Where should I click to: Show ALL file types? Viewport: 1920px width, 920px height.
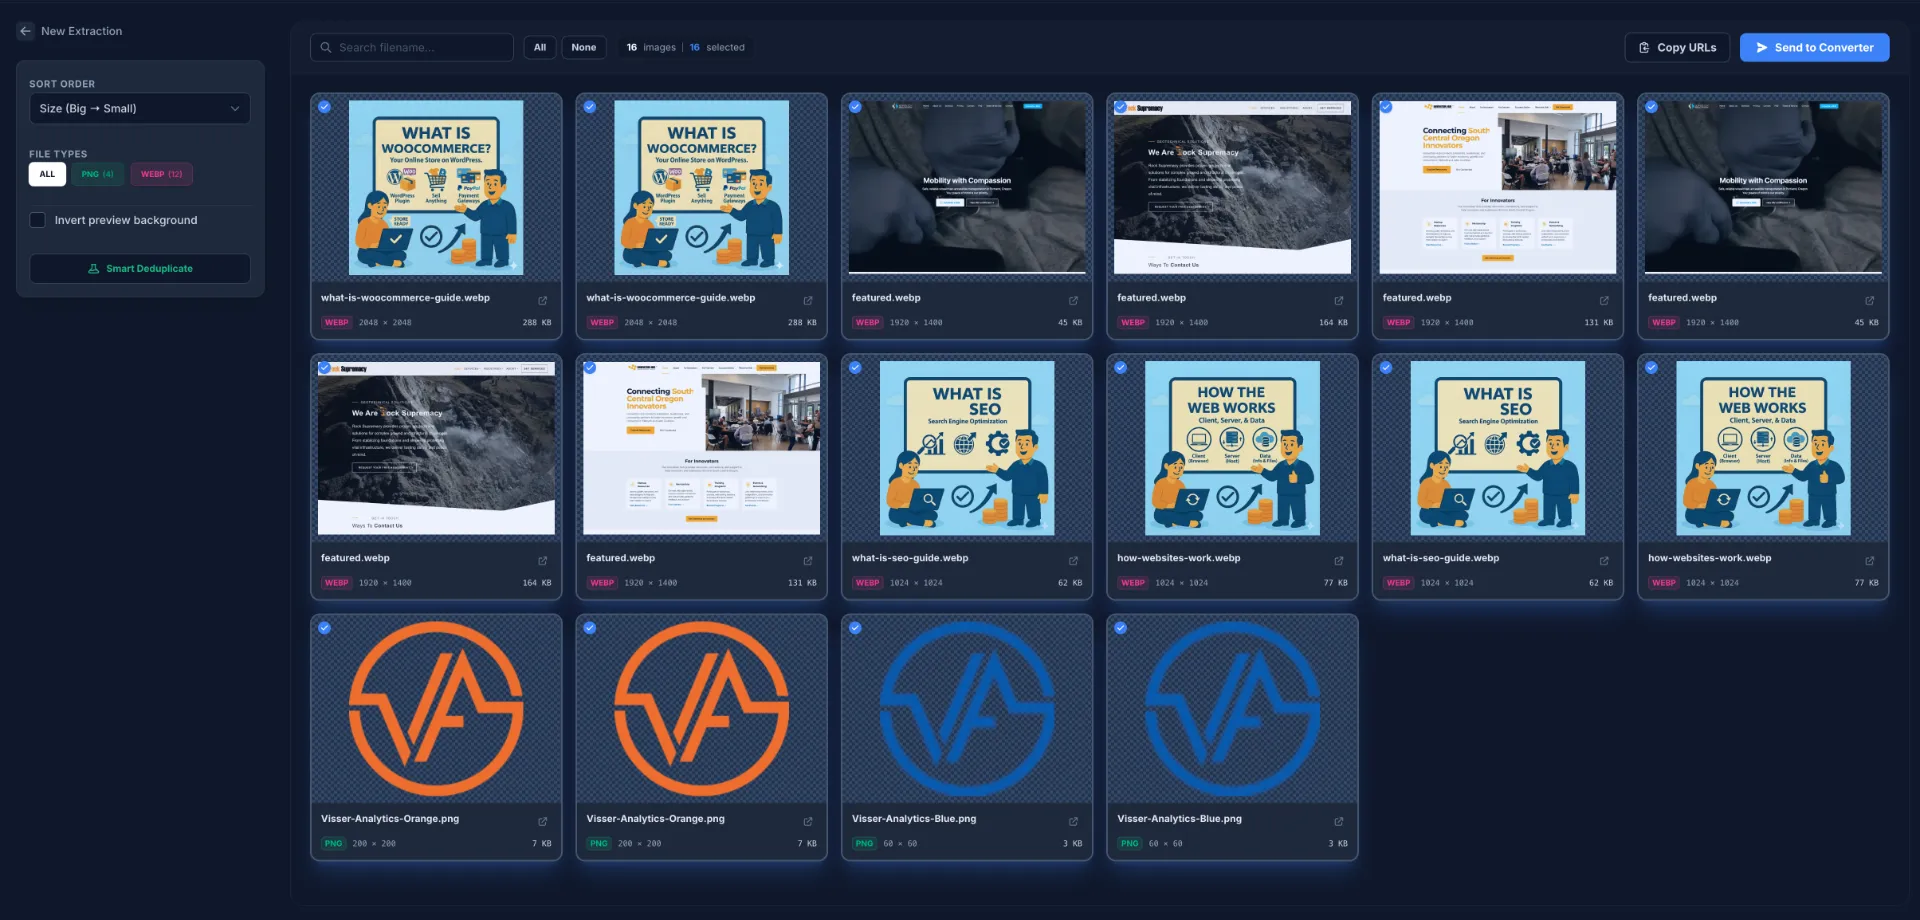[47, 174]
